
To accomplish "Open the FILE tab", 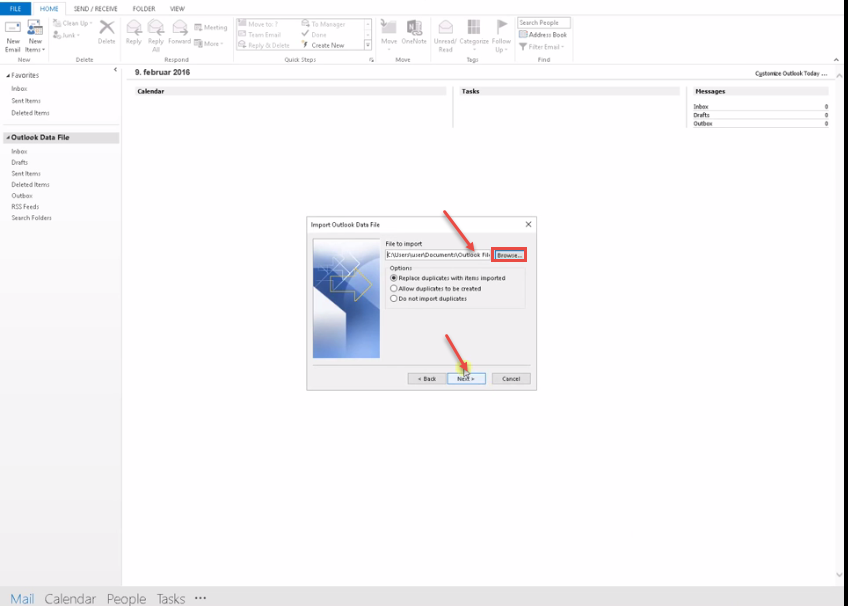I will pos(15,9).
